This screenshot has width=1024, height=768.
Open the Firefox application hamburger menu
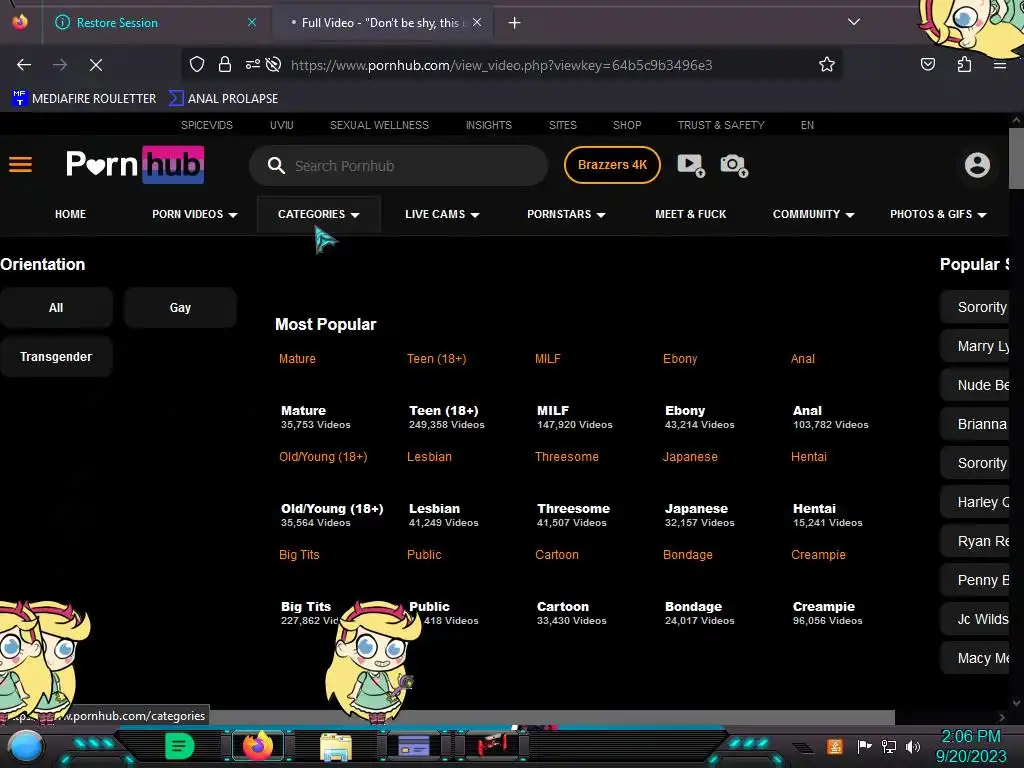[999, 65]
